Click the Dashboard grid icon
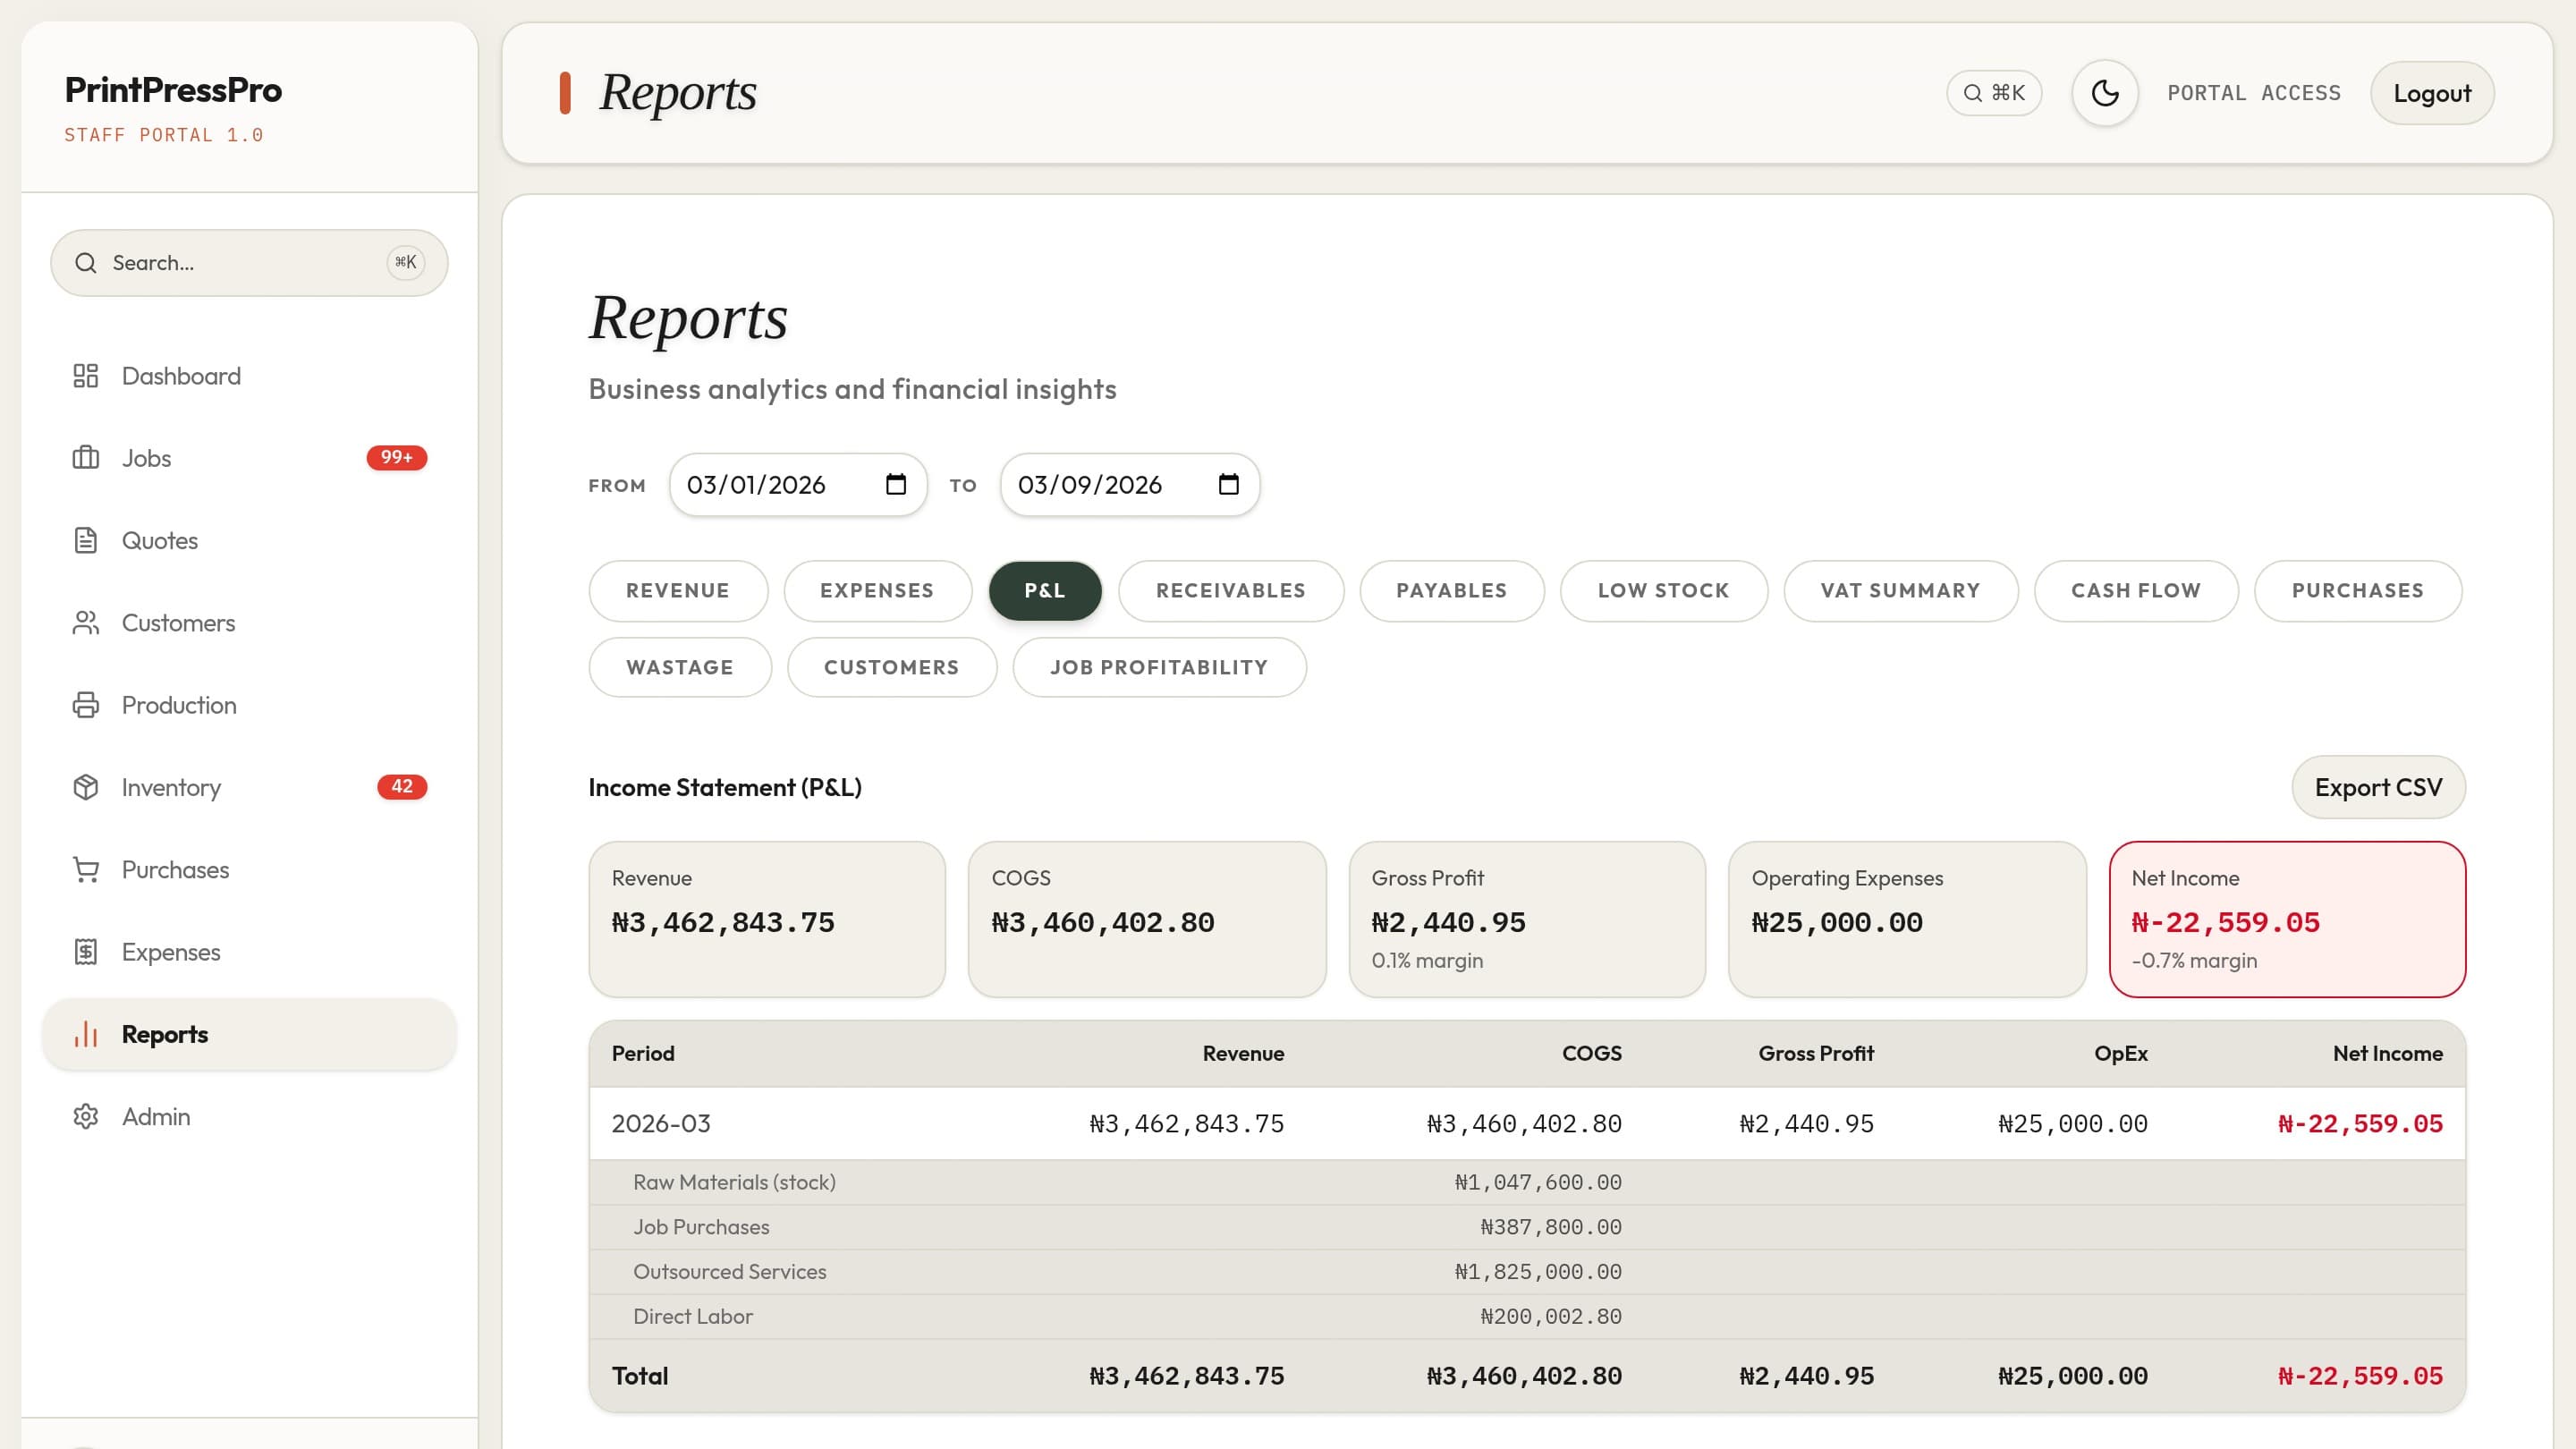The image size is (2576, 1449). click(x=86, y=376)
